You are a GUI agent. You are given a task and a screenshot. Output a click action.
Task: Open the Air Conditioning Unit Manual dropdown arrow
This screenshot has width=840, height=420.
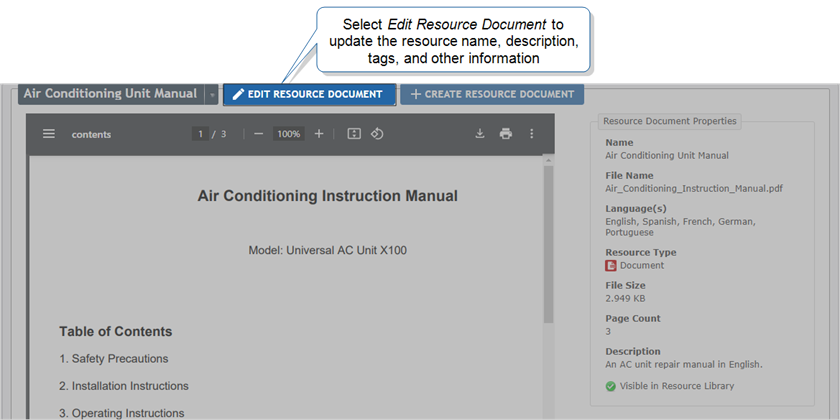click(x=212, y=94)
